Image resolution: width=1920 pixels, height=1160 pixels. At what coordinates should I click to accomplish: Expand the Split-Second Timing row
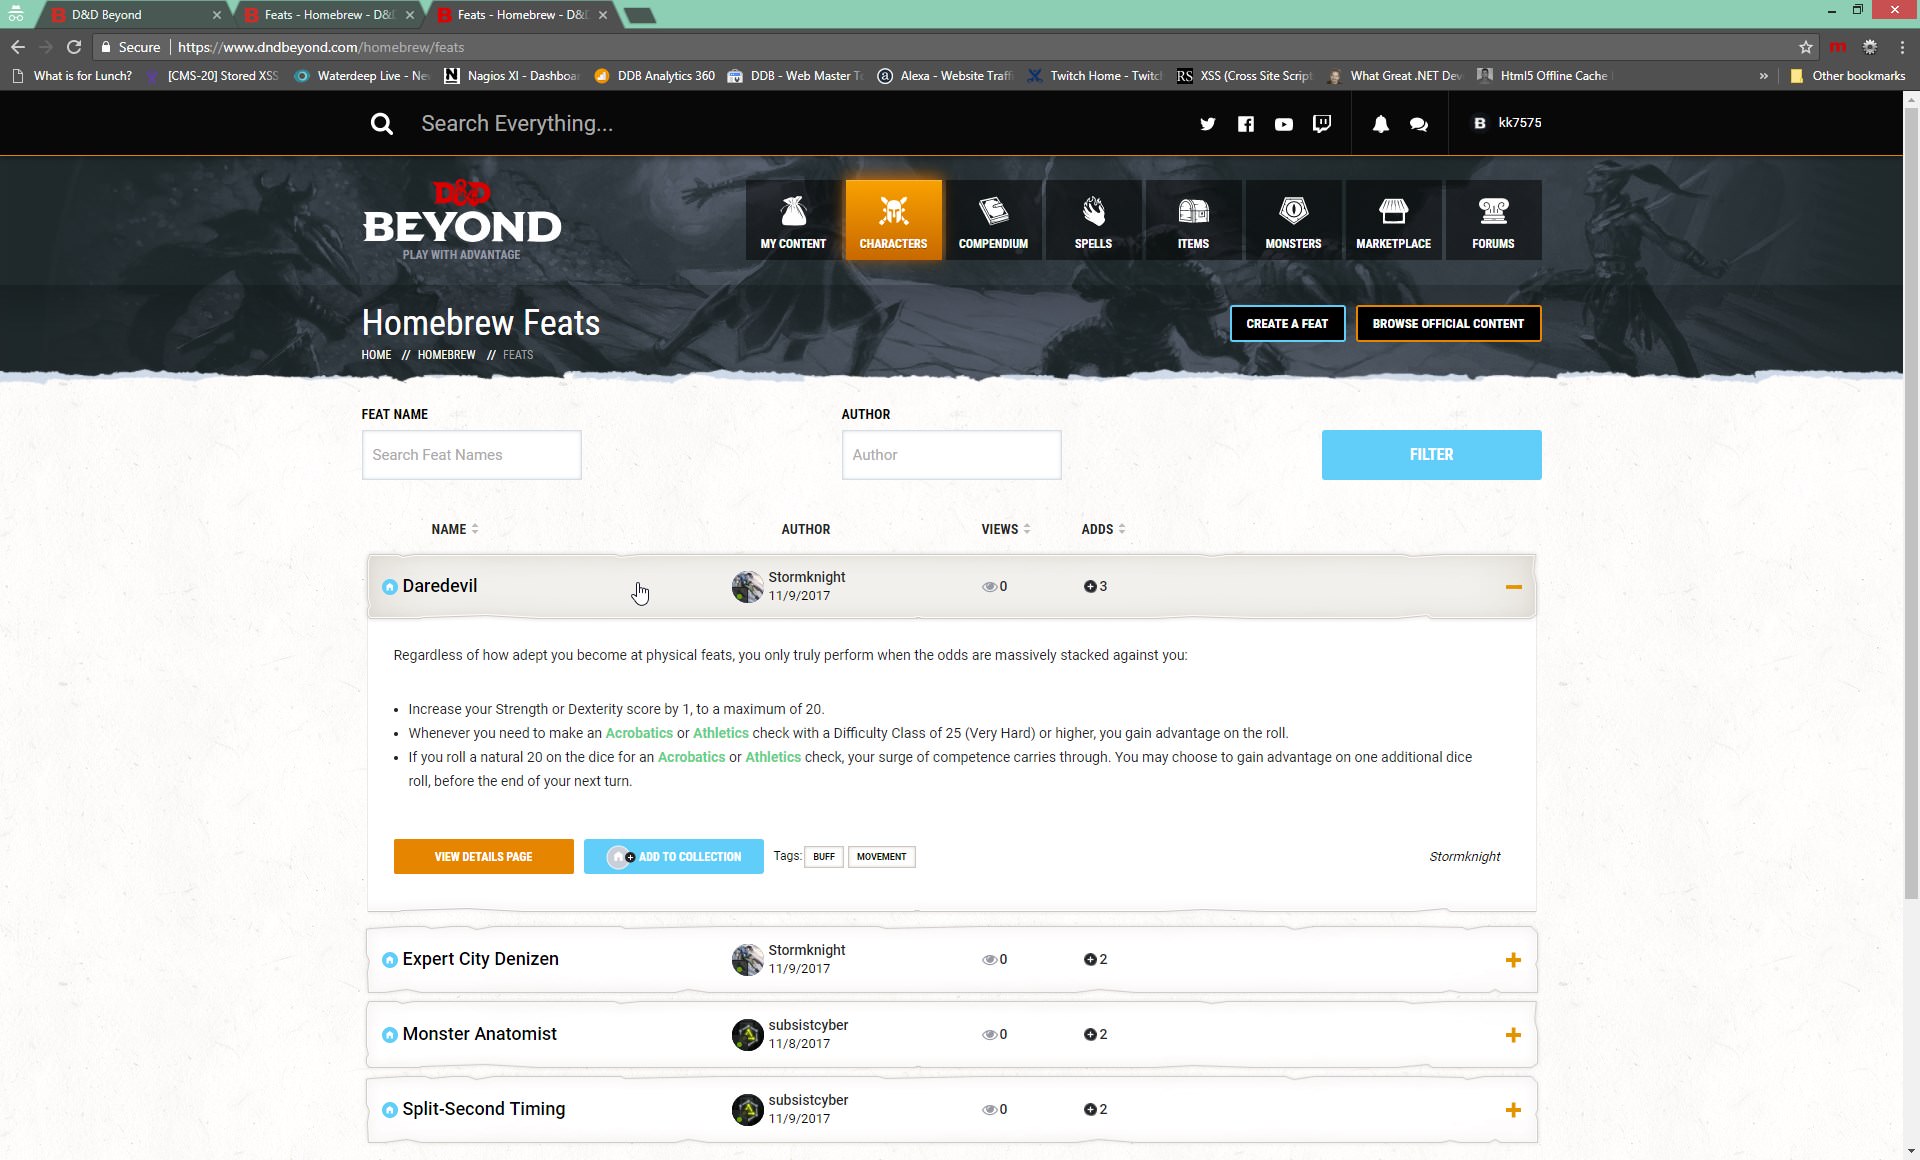[x=1513, y=1110]
